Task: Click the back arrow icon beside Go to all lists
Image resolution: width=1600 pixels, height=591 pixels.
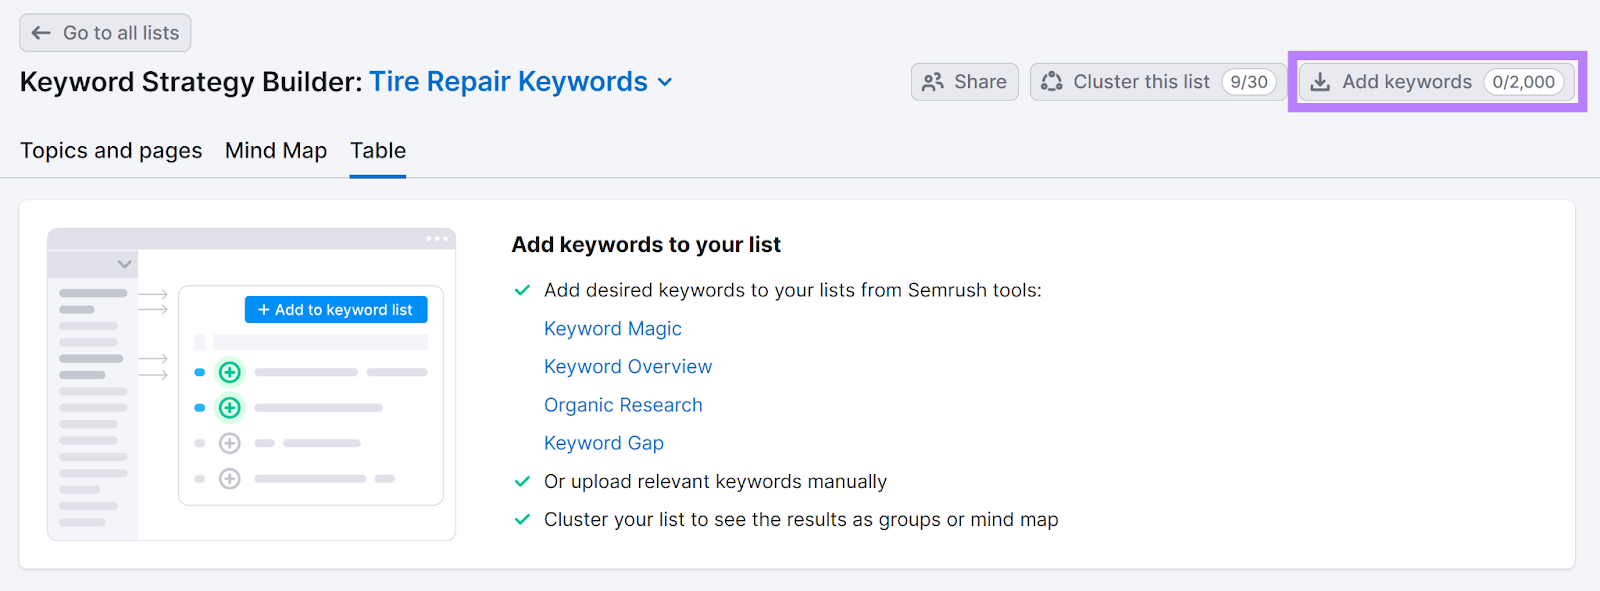Action: pos(41,33)
